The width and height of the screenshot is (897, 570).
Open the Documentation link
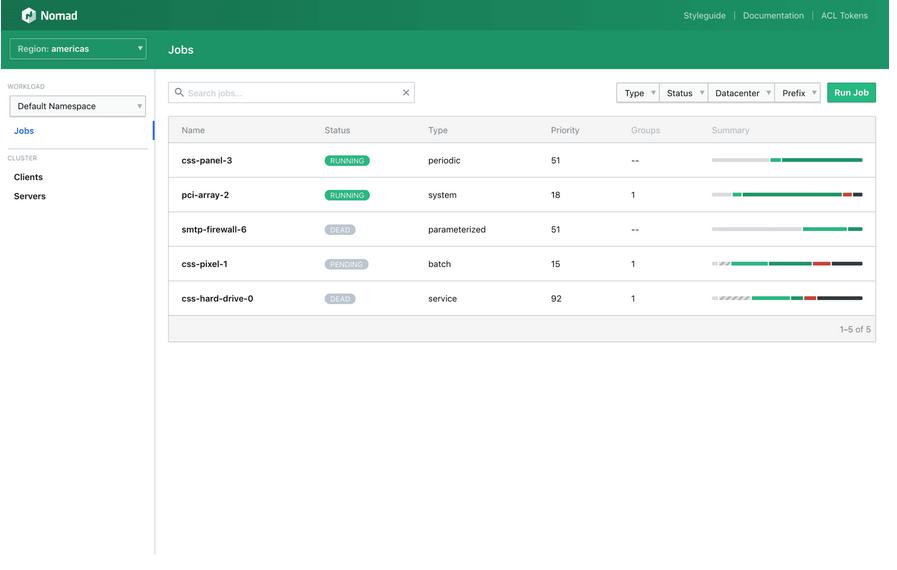(773, 16)
